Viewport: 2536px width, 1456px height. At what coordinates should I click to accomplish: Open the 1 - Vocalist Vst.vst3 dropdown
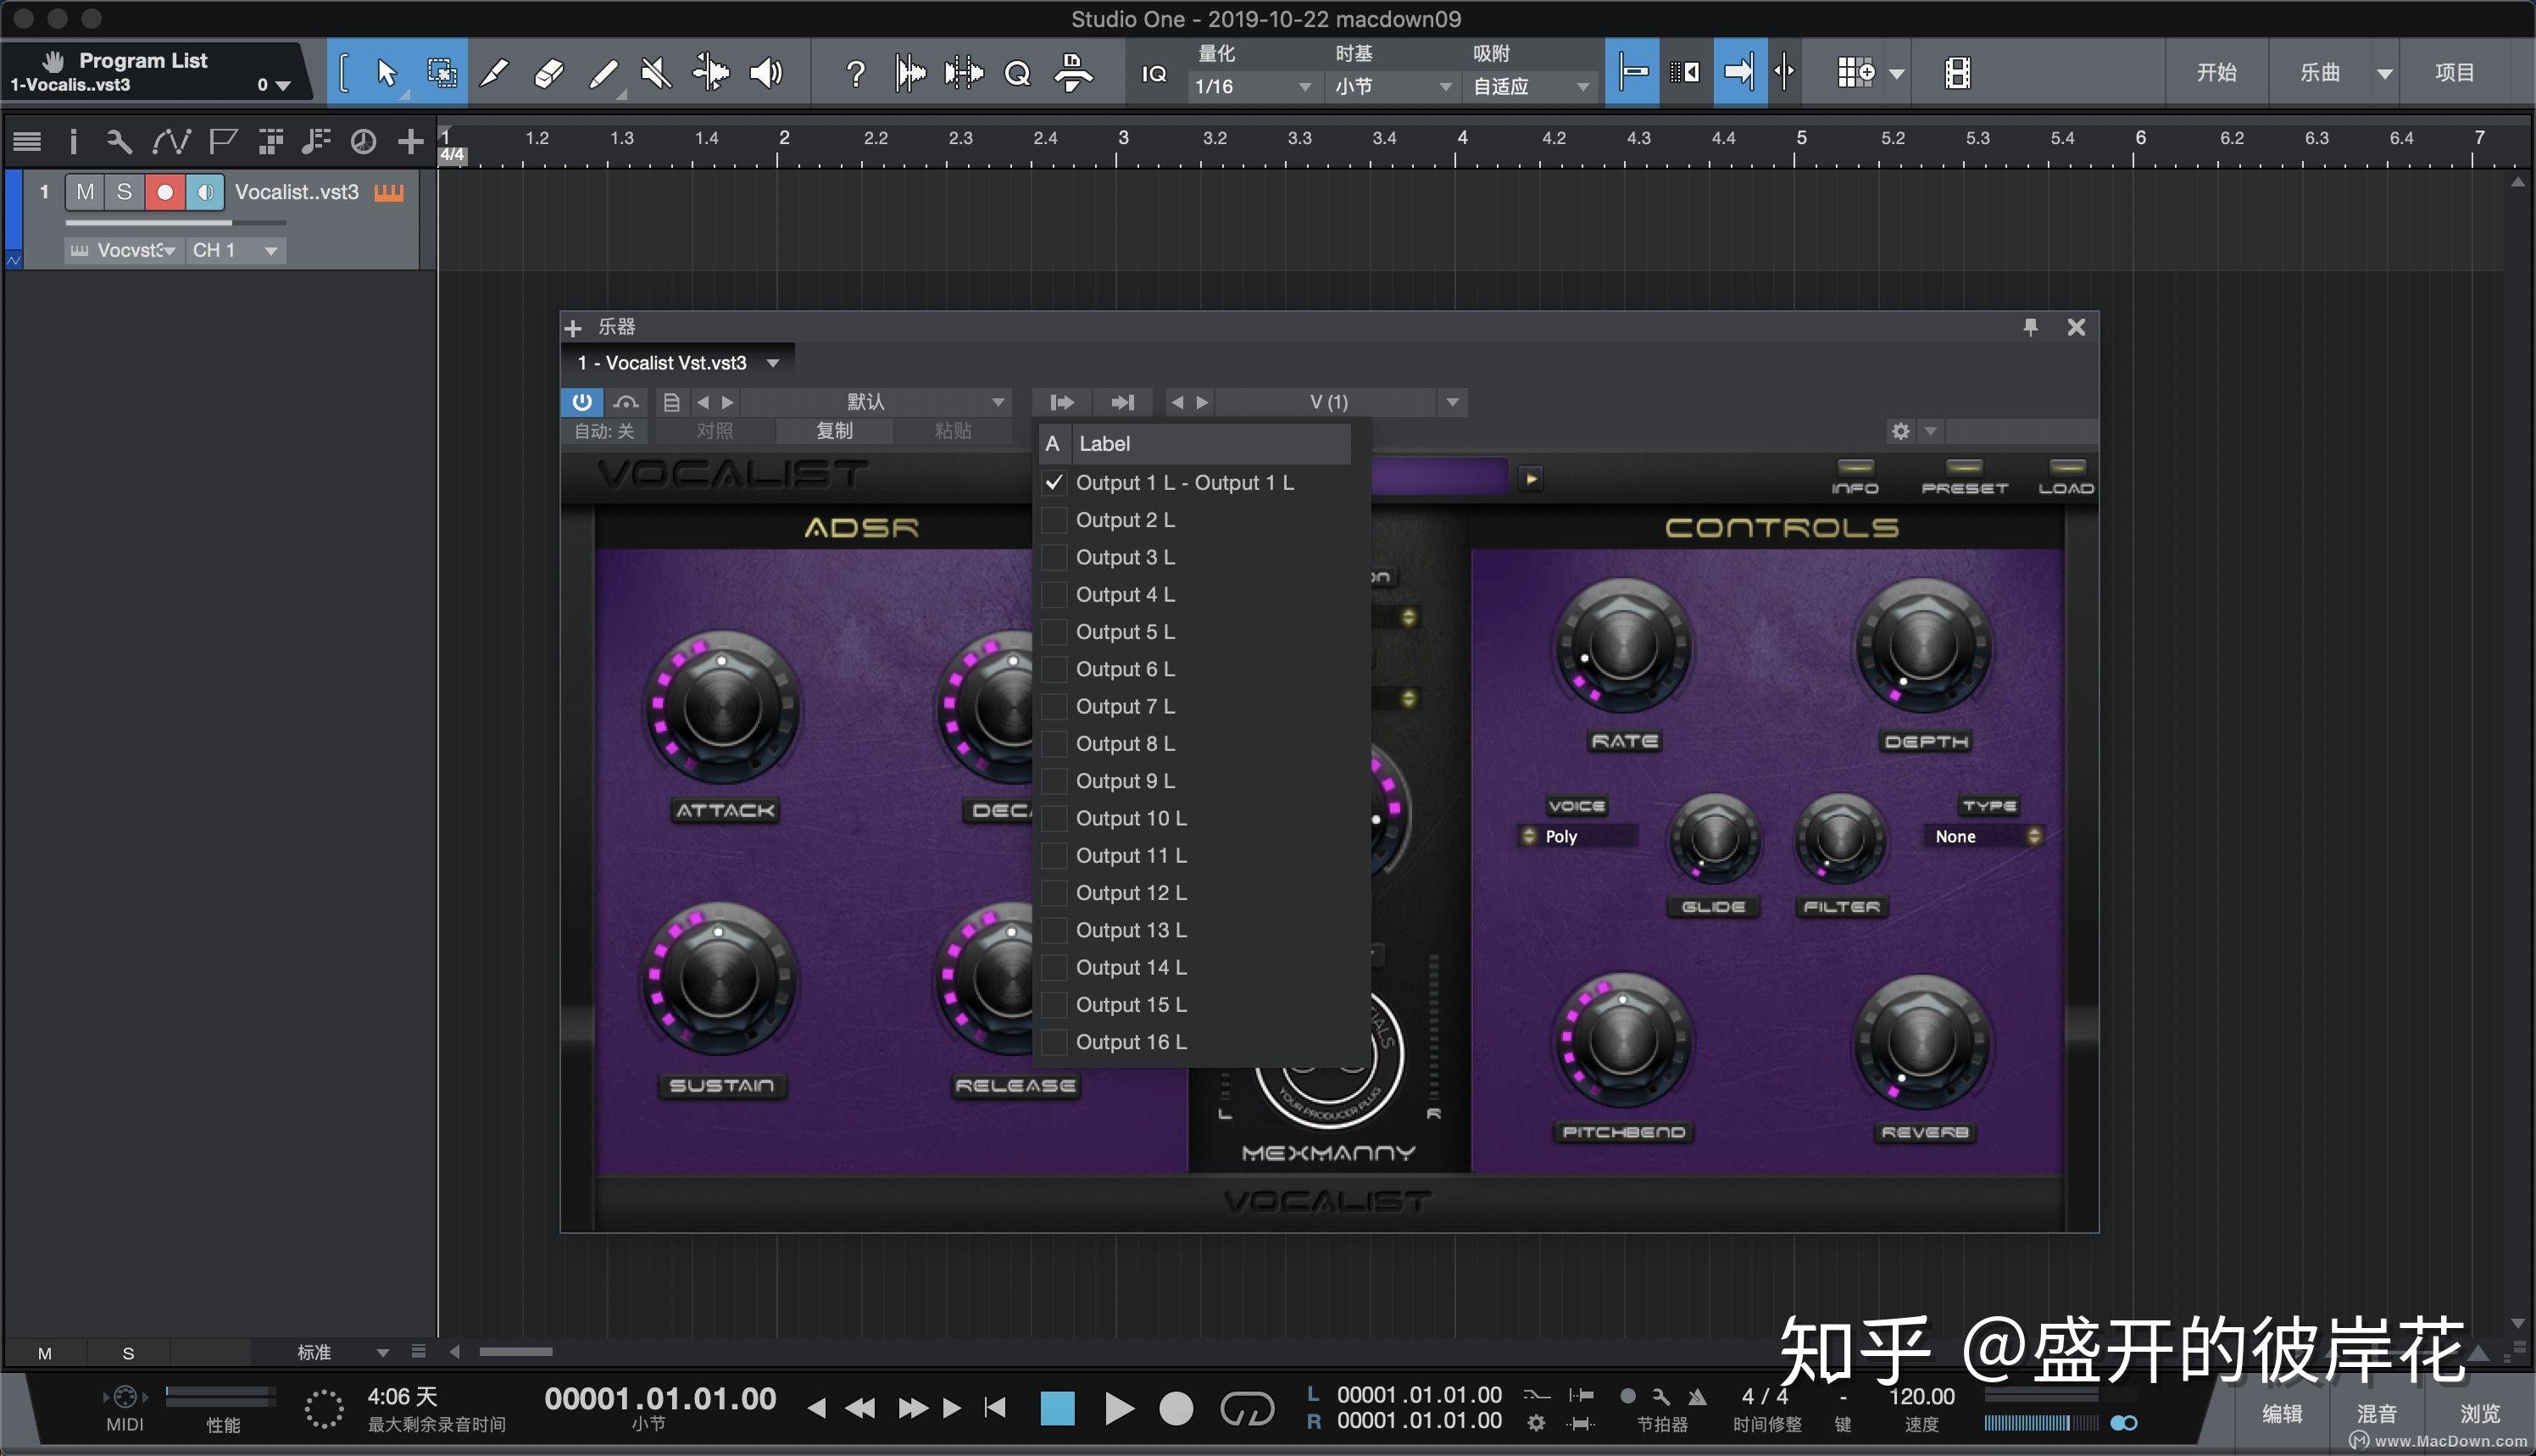pyautogui.click(x=772, y=362)
